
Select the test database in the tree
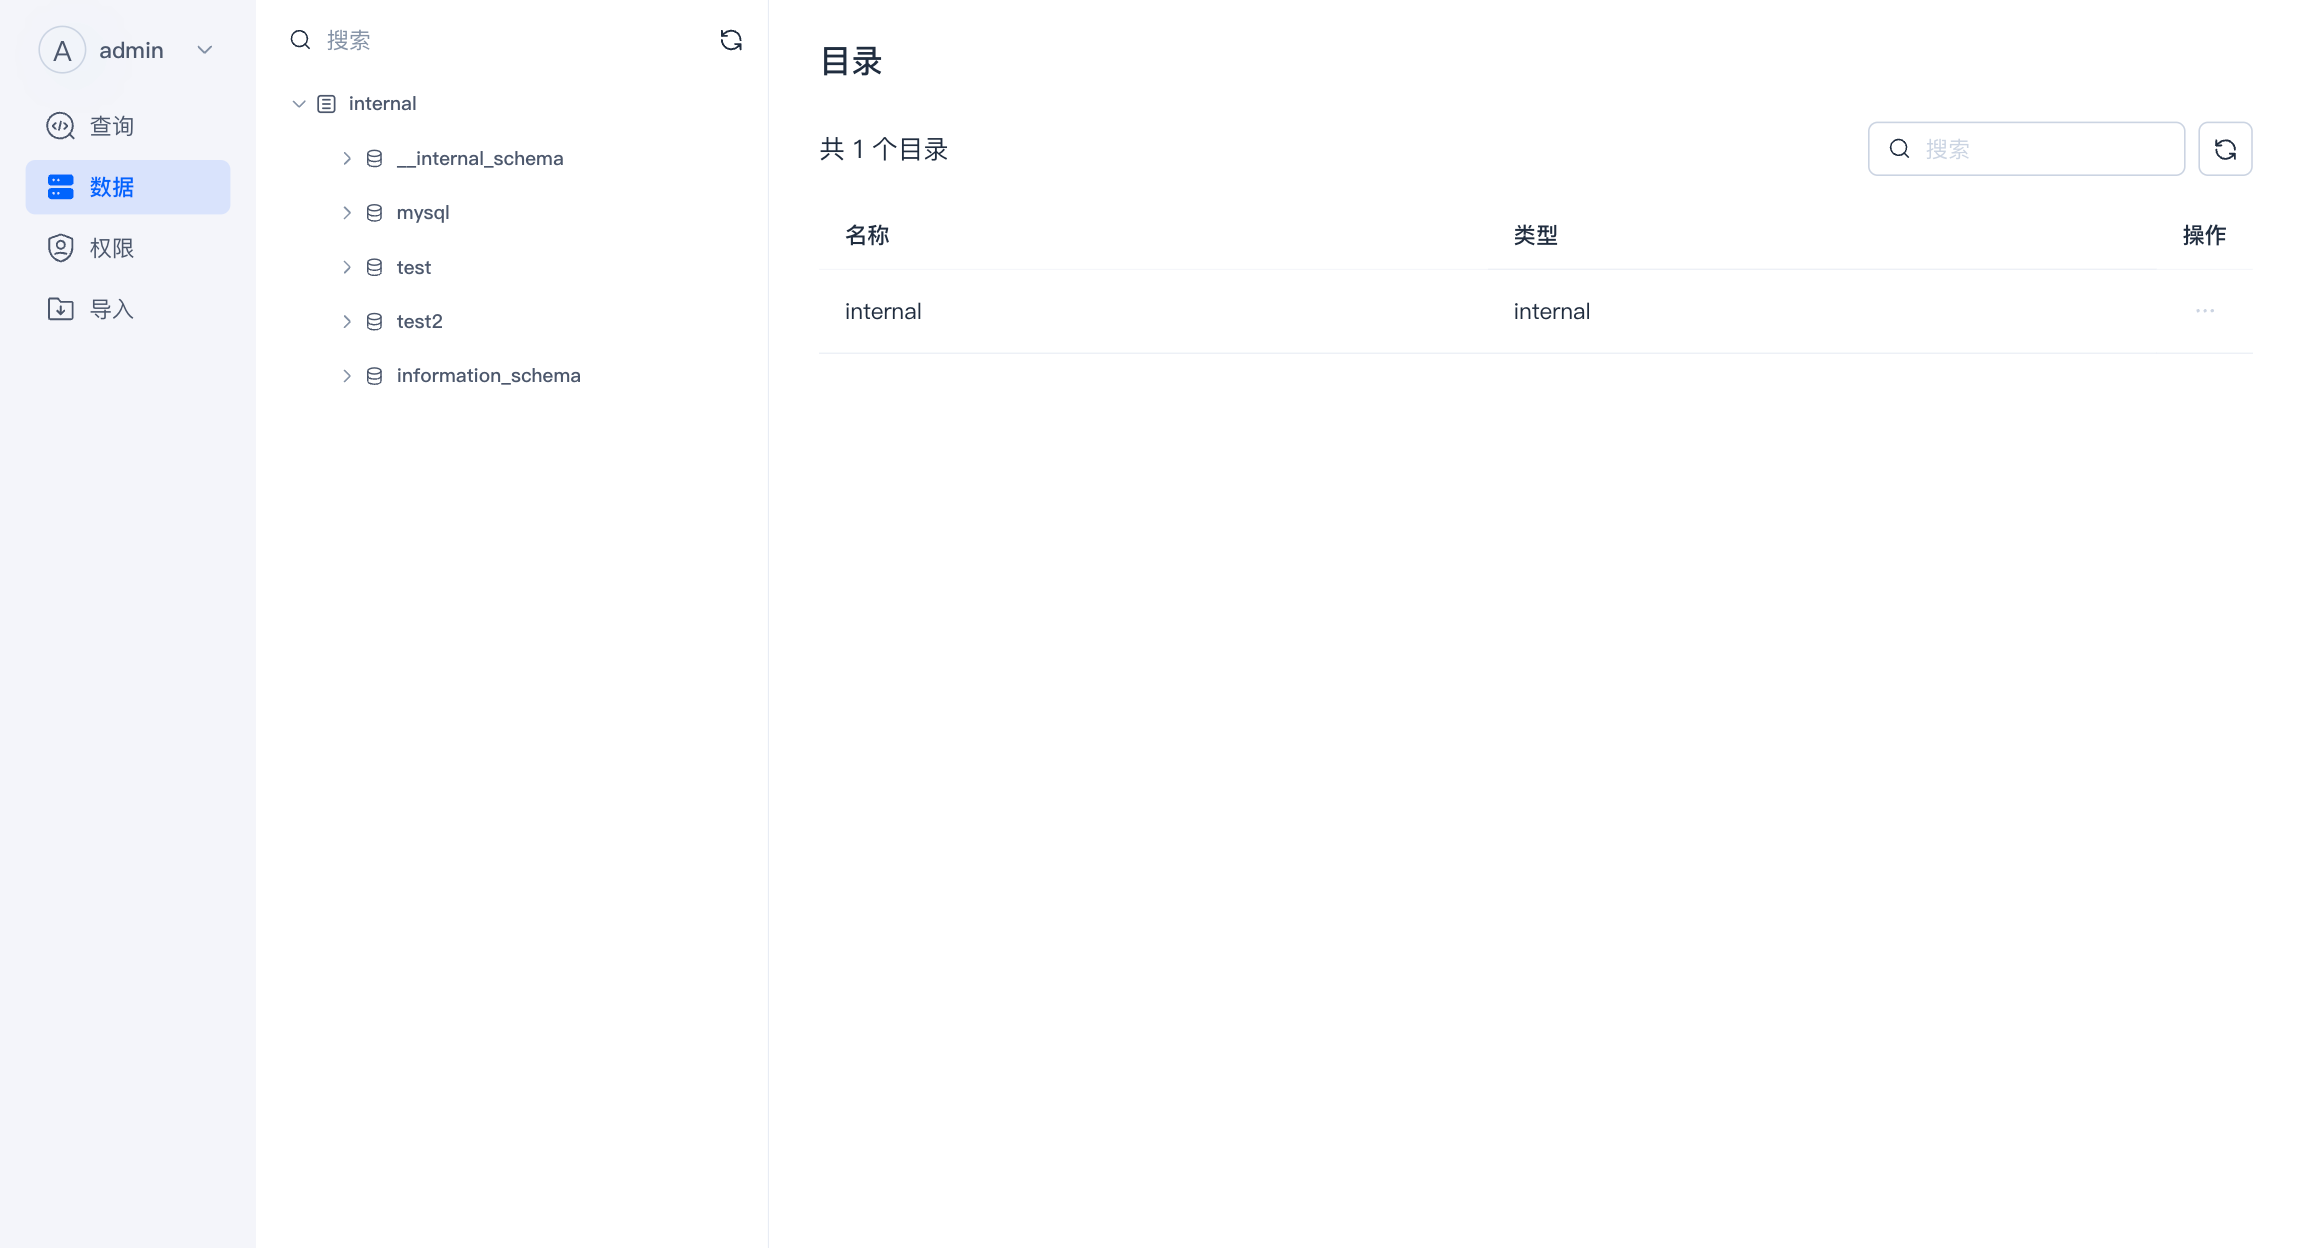[413, 267]
